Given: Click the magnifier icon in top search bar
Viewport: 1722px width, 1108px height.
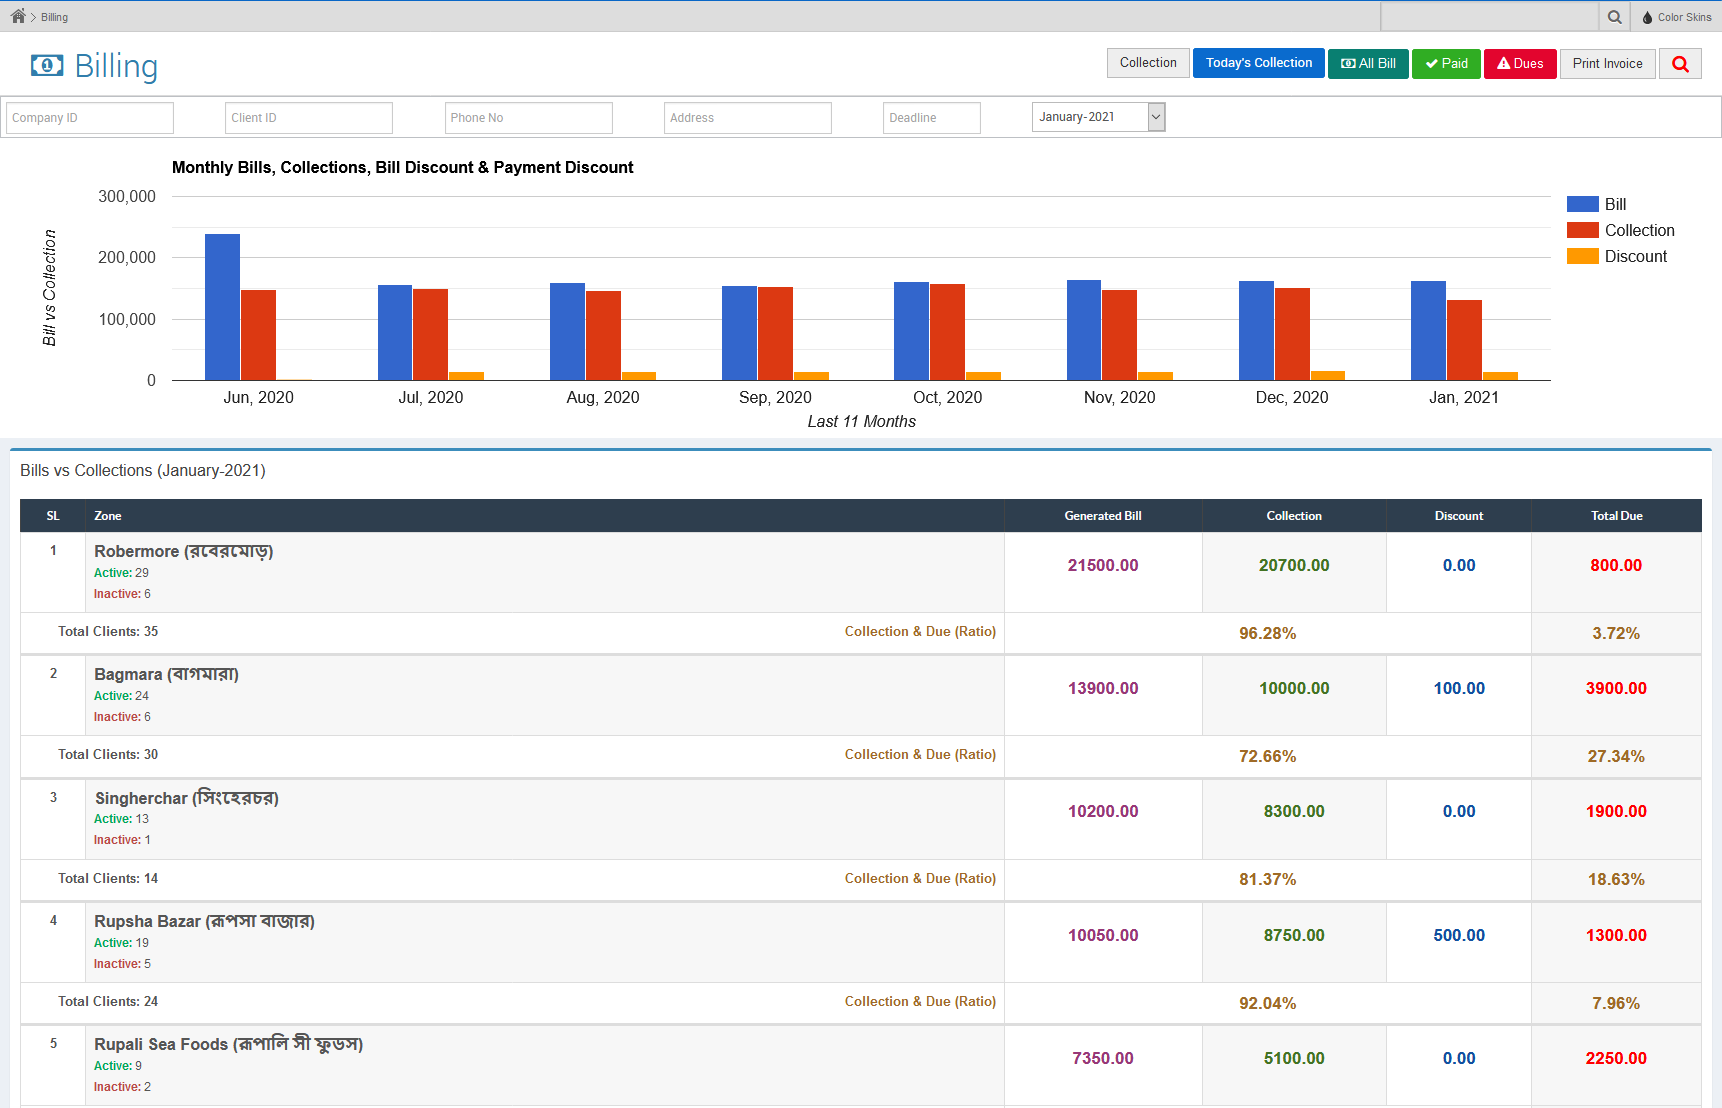Looking at the screenshot, I should pyautogui.click(x=1614, y=17).
